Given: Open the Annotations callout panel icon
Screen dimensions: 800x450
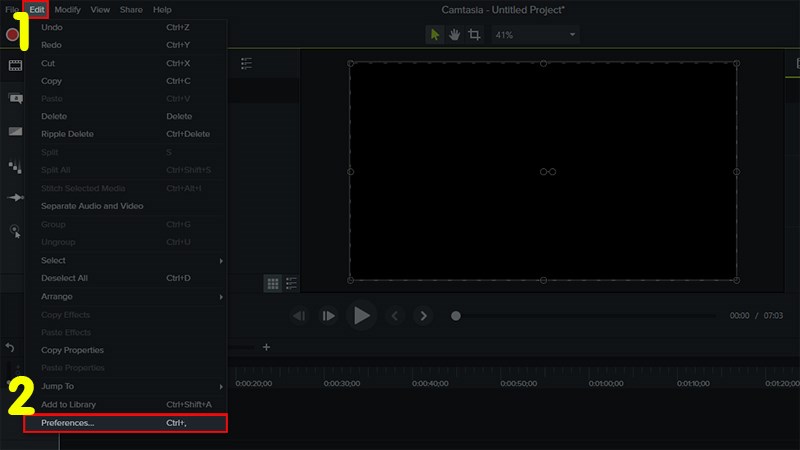Looking at the screenshot, I should (15, 98).
